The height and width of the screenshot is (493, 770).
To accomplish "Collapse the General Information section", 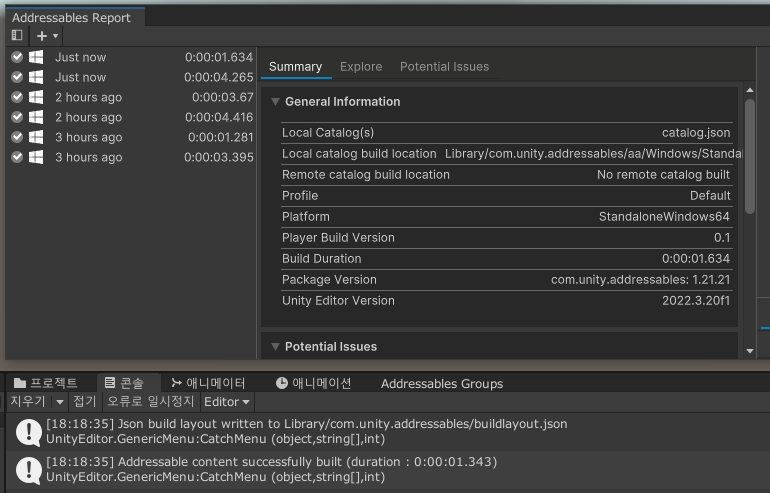I will 275,102.
